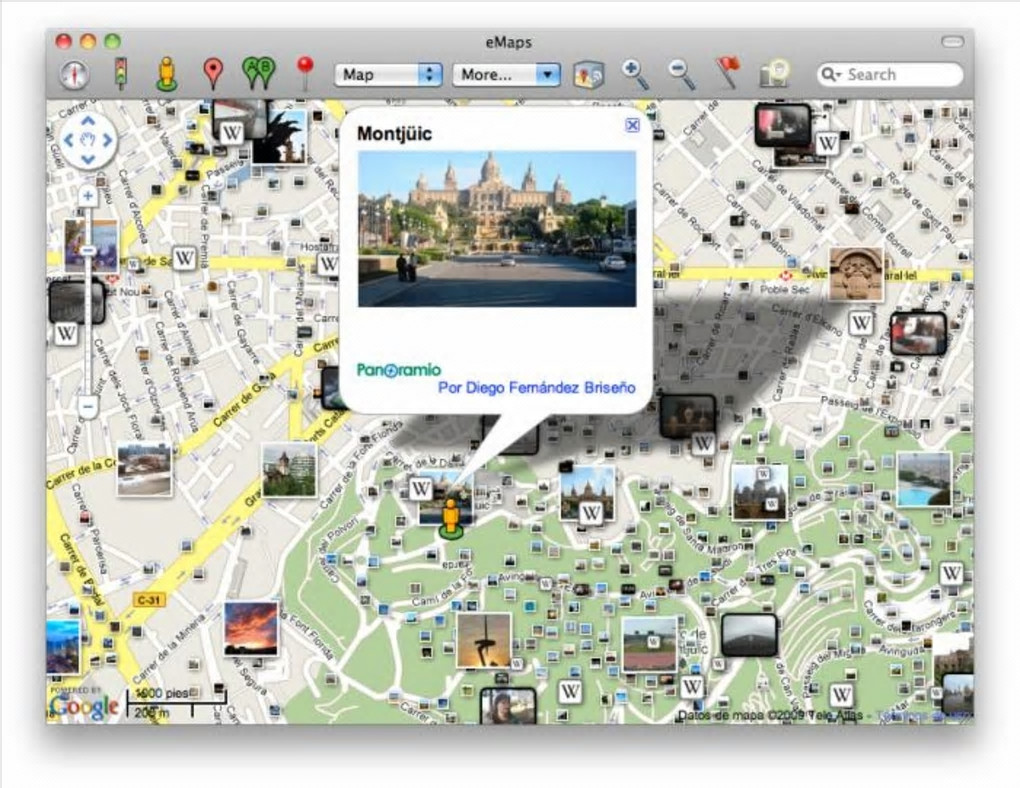Image resolution: width=1020 pixels, height=788 pixels.
Task: Pan the map right with arrow
Action: click(108, 140)
